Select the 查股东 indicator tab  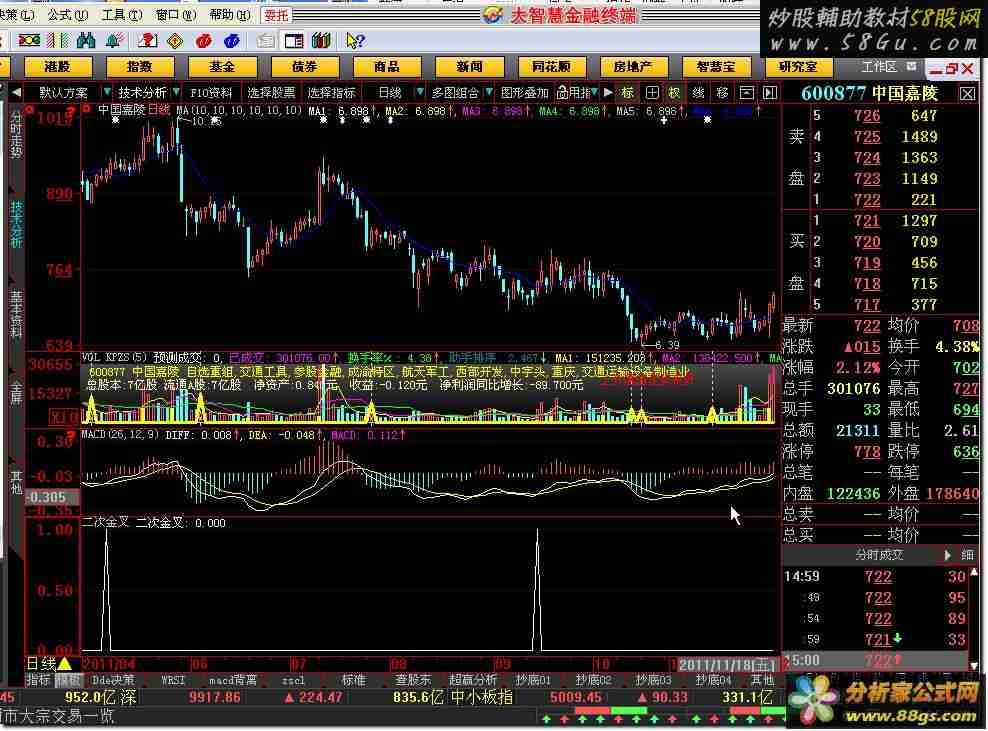pos(413,681)
